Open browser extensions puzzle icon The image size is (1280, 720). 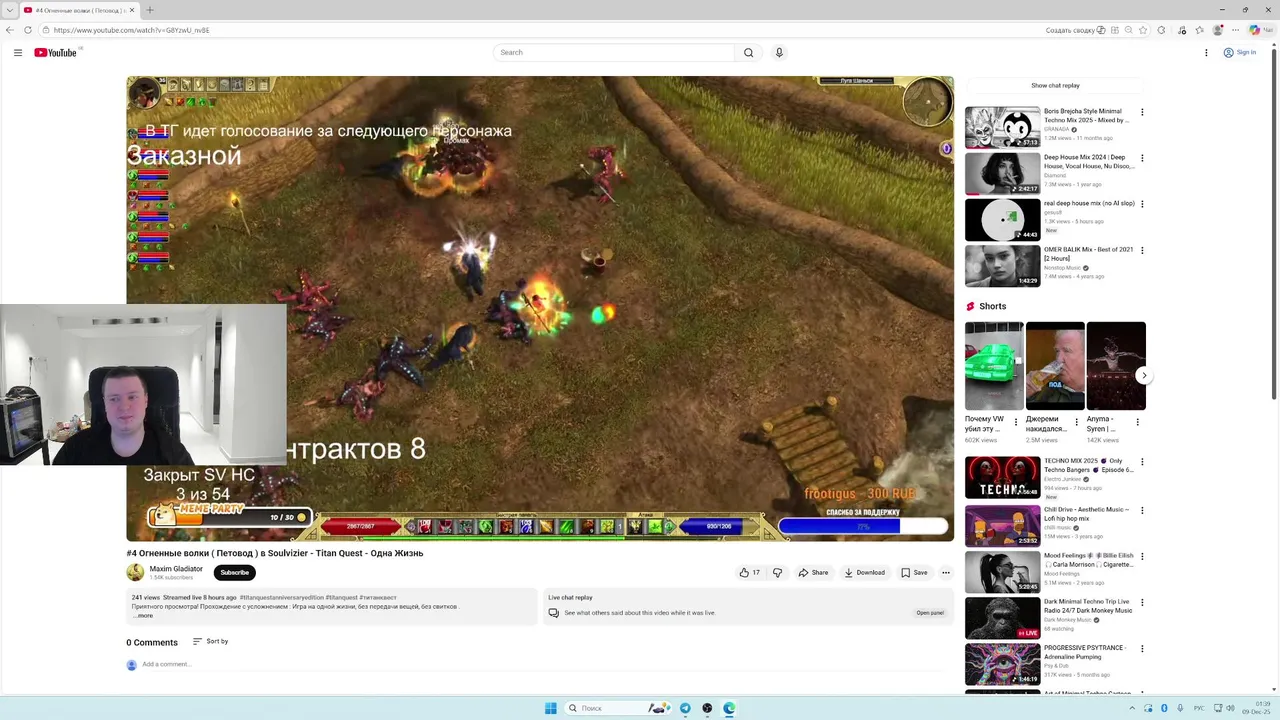point(1161,30)
